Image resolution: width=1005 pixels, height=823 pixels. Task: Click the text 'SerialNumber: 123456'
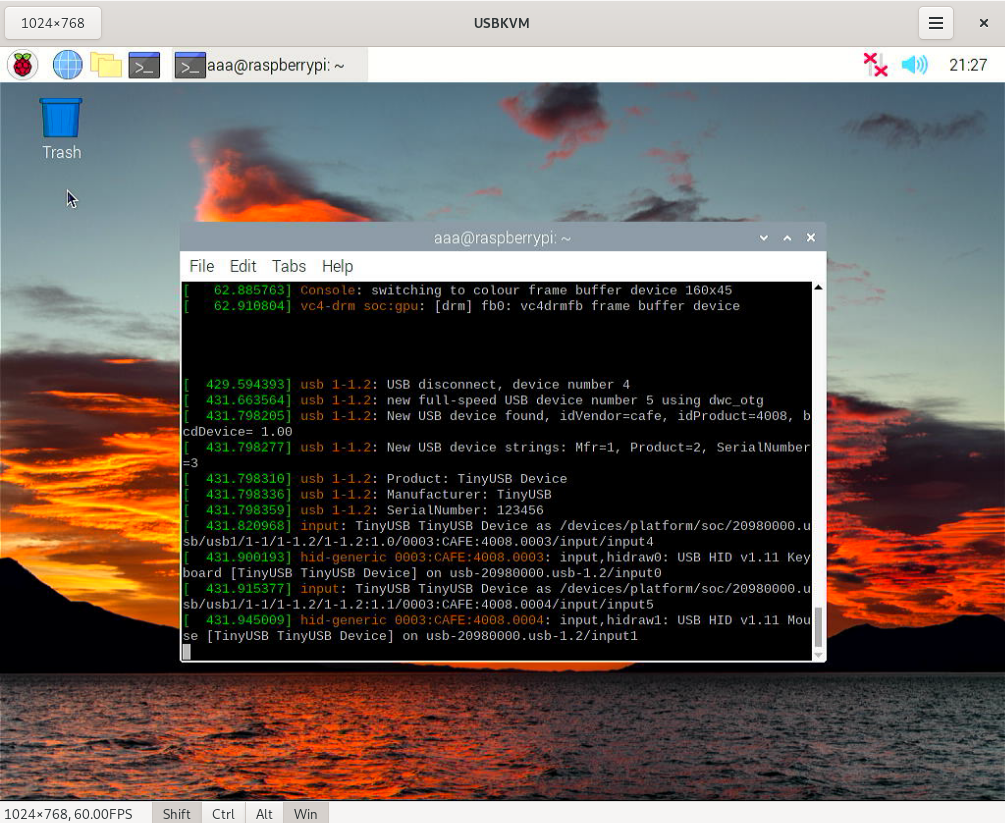pyautogui.click(x=465, y=510)
